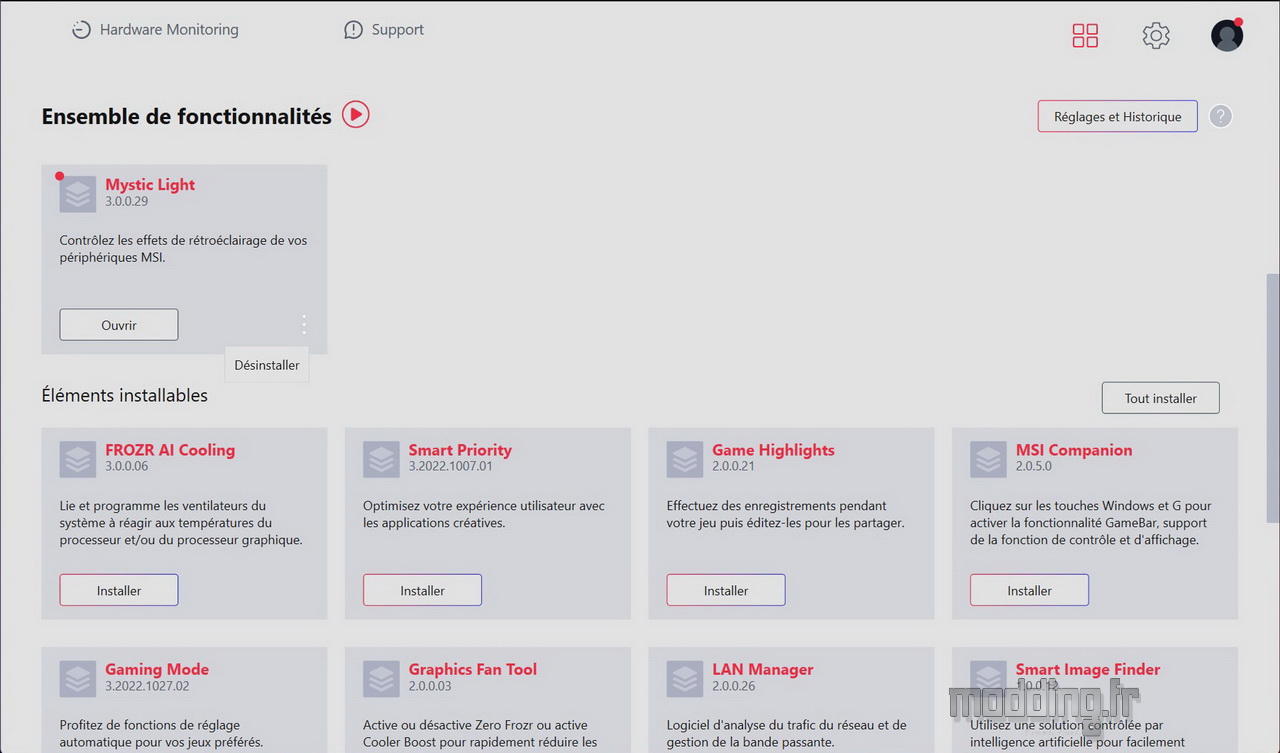Click the Smart Image Finder layers icon
Screen dimensions: 1280x753
(989, 679)
